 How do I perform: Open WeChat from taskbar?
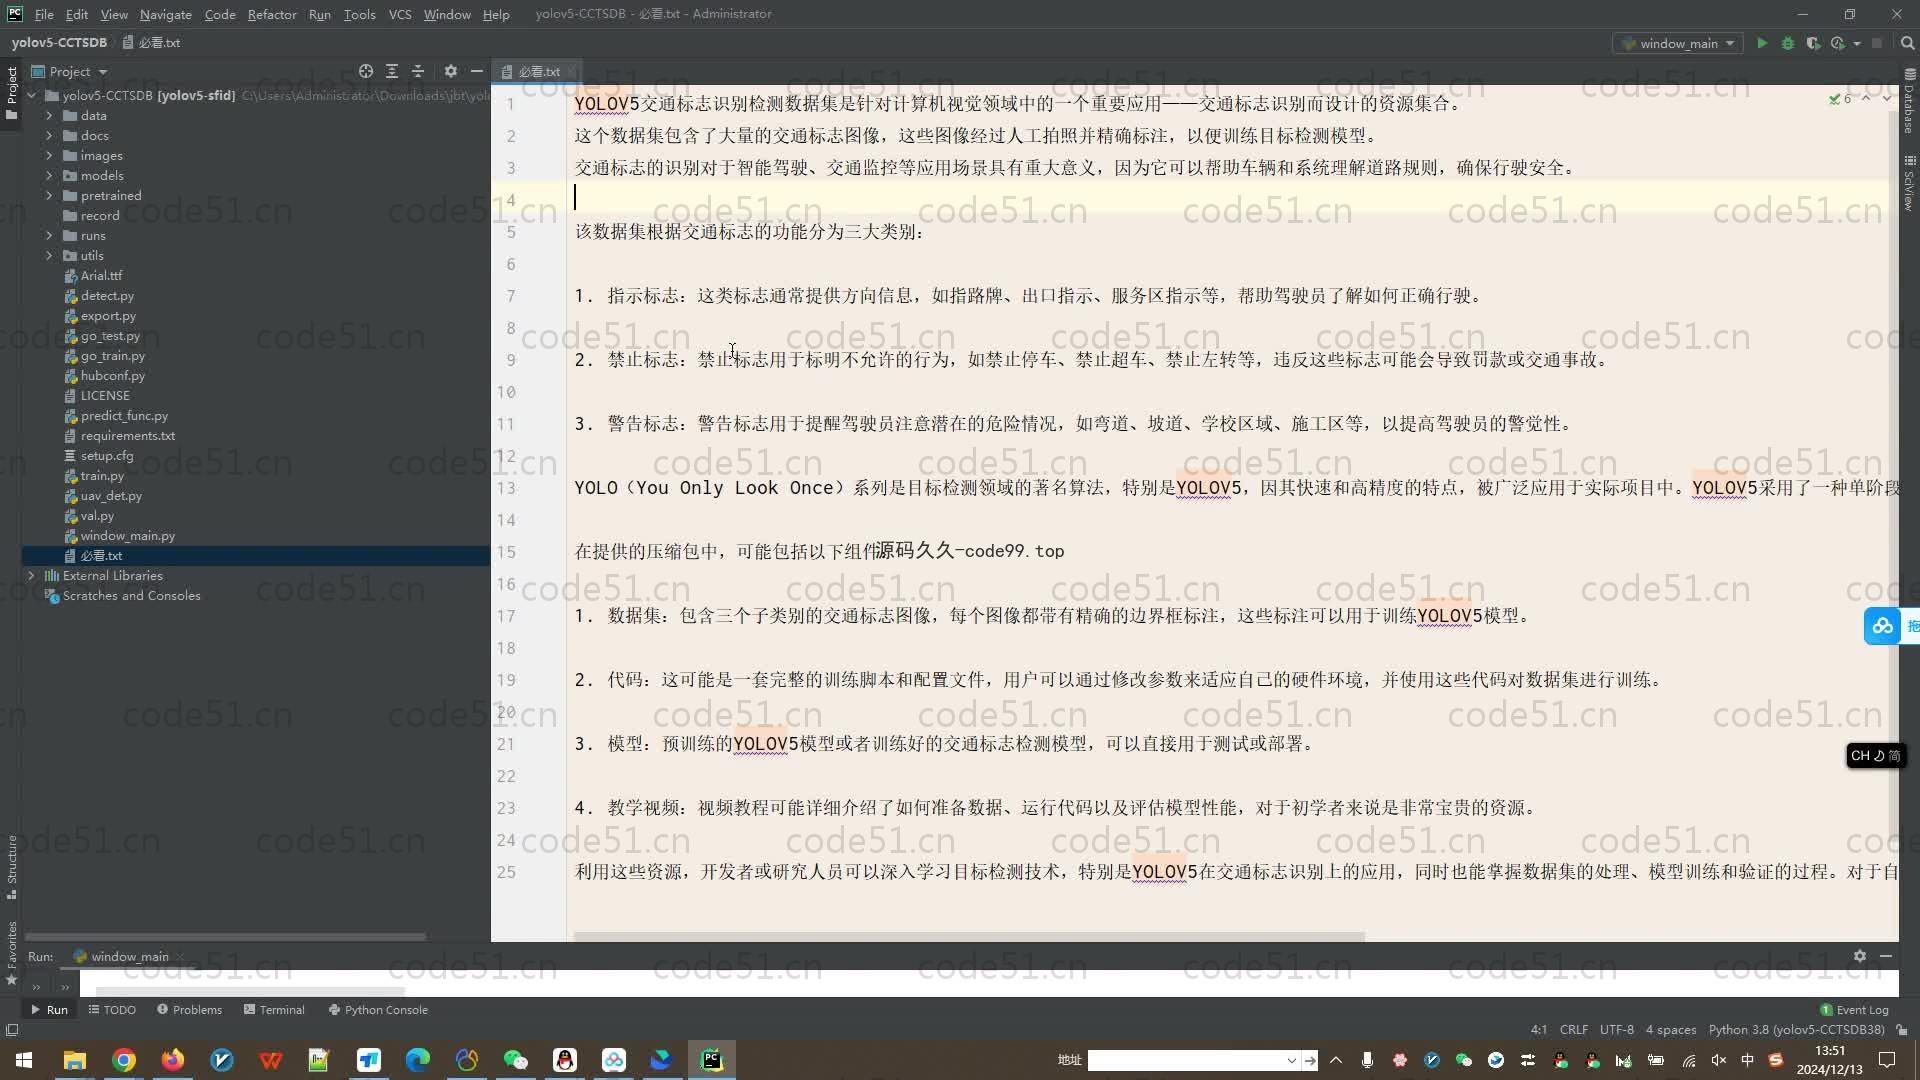(515, 1060)
